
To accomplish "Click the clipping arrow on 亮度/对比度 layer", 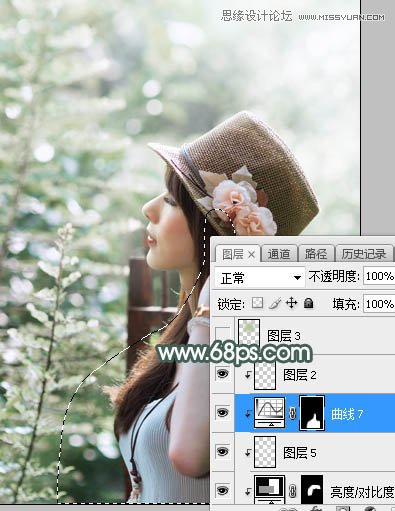I will click(x=248, y=491).
